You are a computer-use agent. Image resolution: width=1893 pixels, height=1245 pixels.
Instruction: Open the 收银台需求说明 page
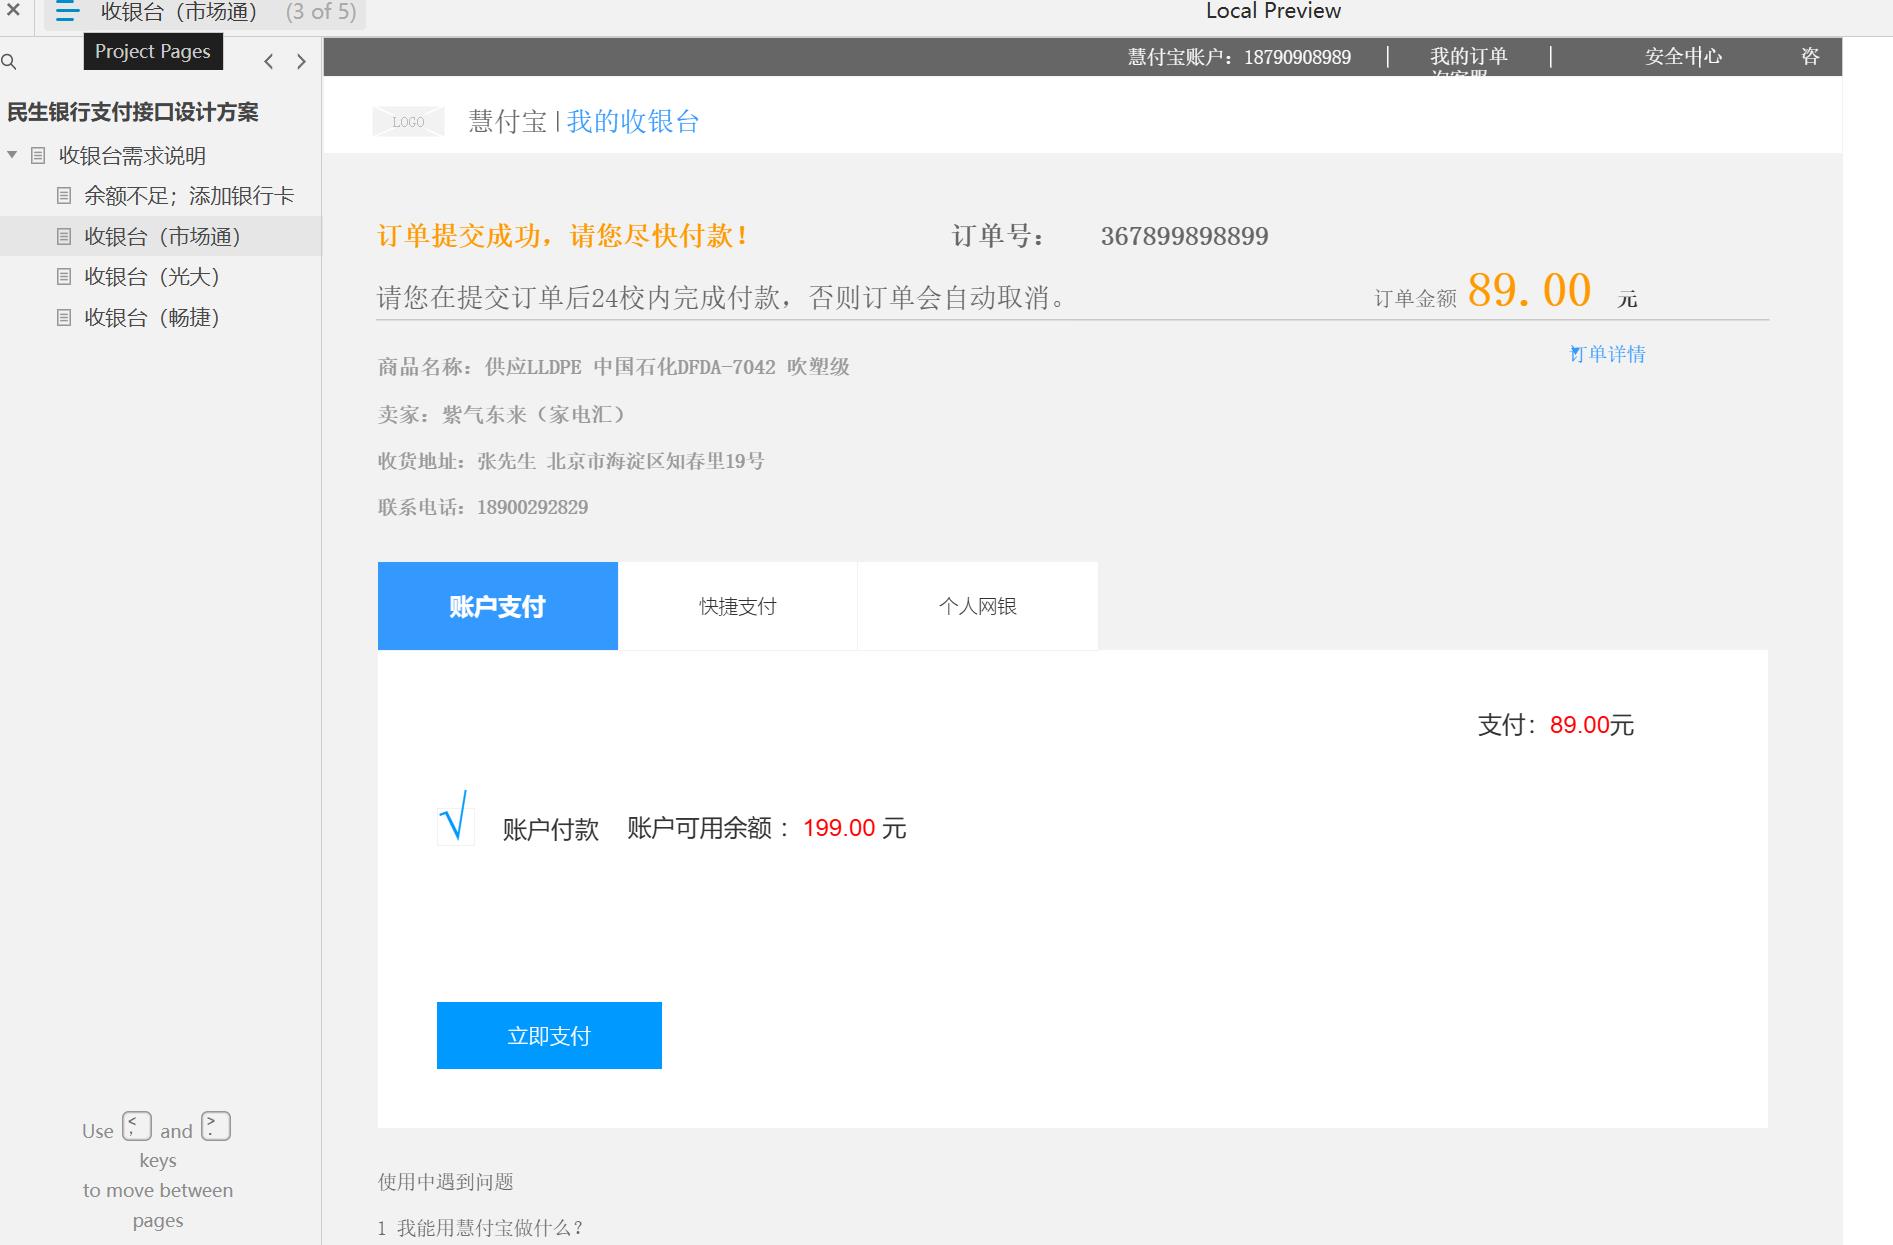(132, 156)
